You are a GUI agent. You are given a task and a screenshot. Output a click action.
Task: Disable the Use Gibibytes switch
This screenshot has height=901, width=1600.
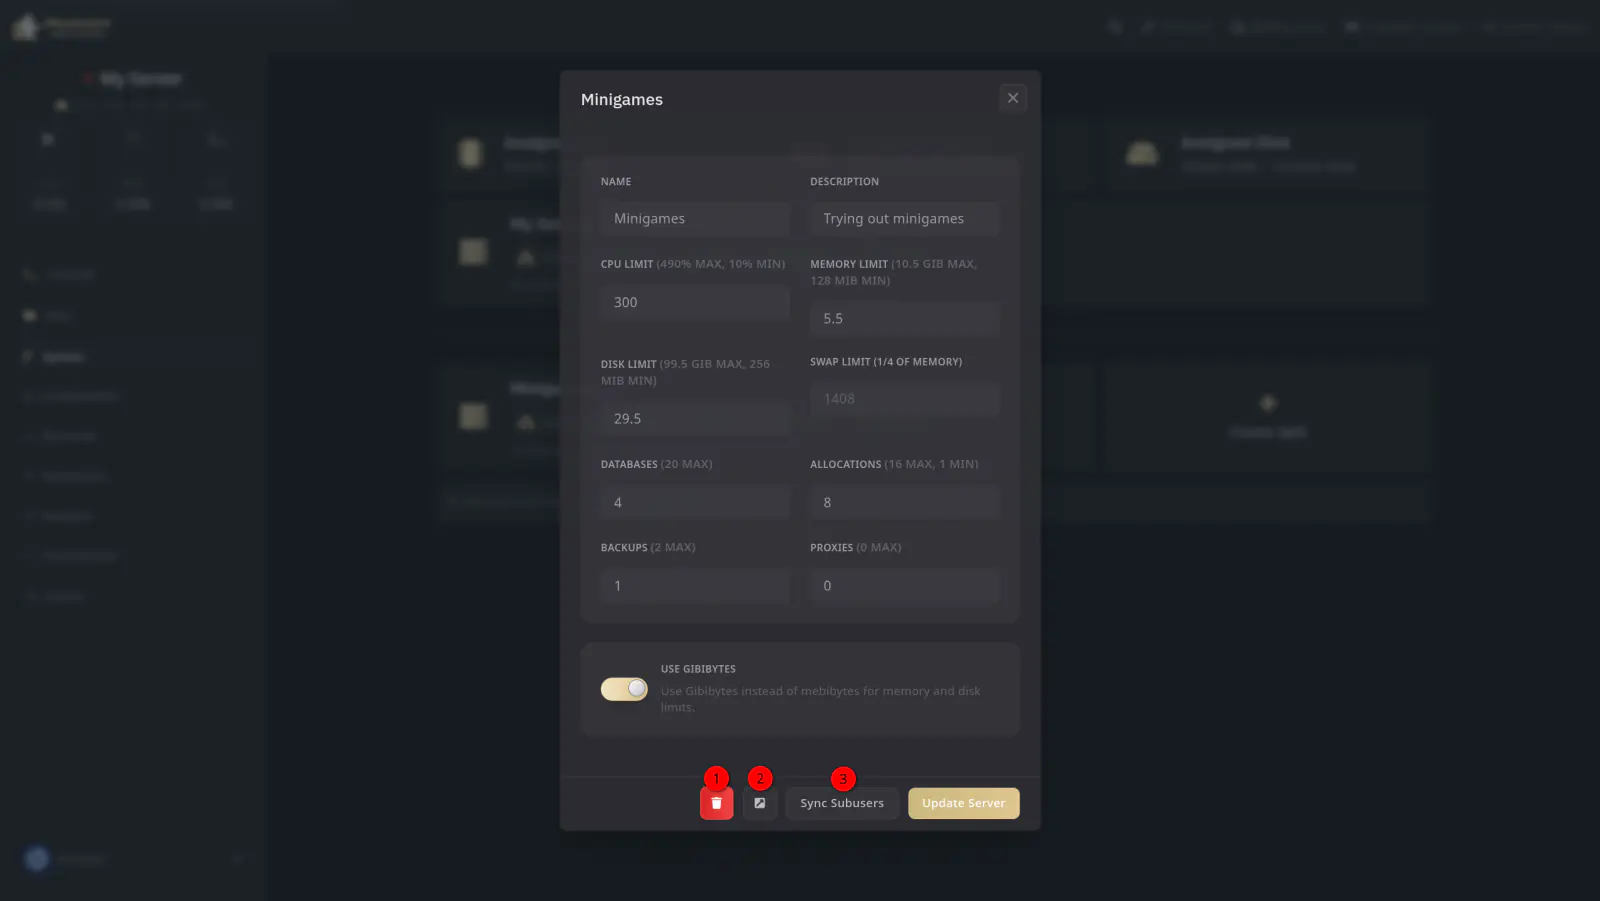coord(624,689)
